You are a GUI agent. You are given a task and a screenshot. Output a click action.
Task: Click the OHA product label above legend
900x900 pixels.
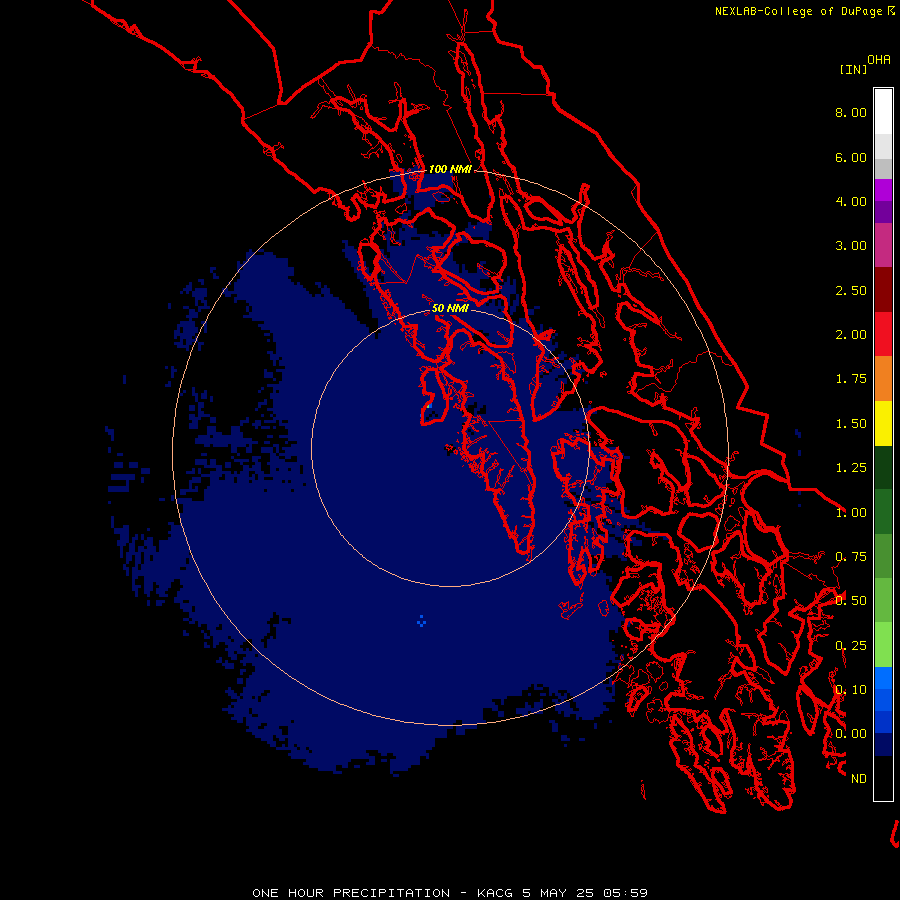tap(879, 60)
